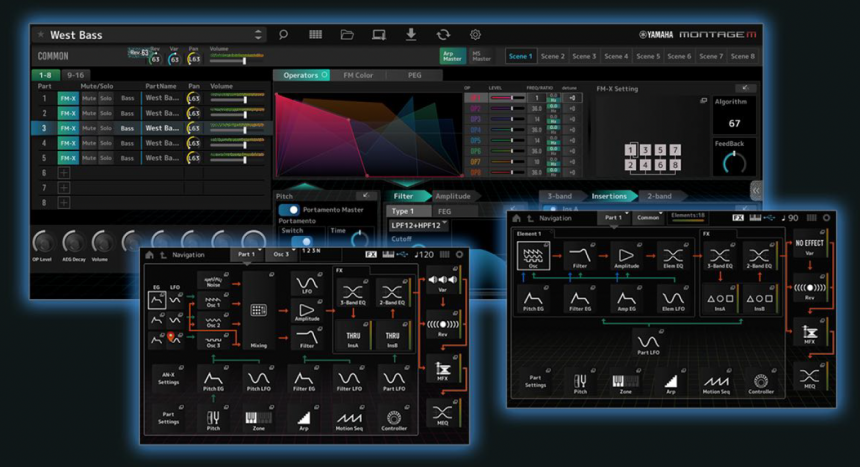Open Pitch LFO block in Osc 3 navigation window

click(258, 380)
